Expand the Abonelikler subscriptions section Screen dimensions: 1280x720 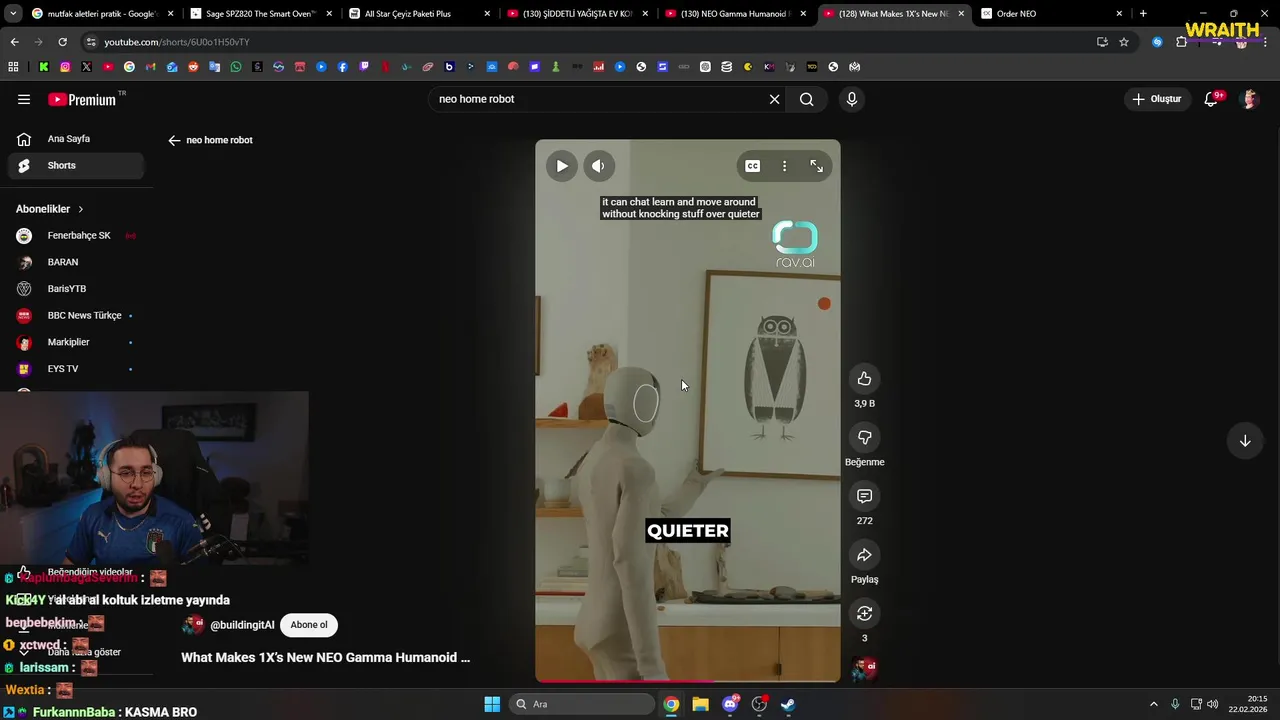[x=50, y=209]
